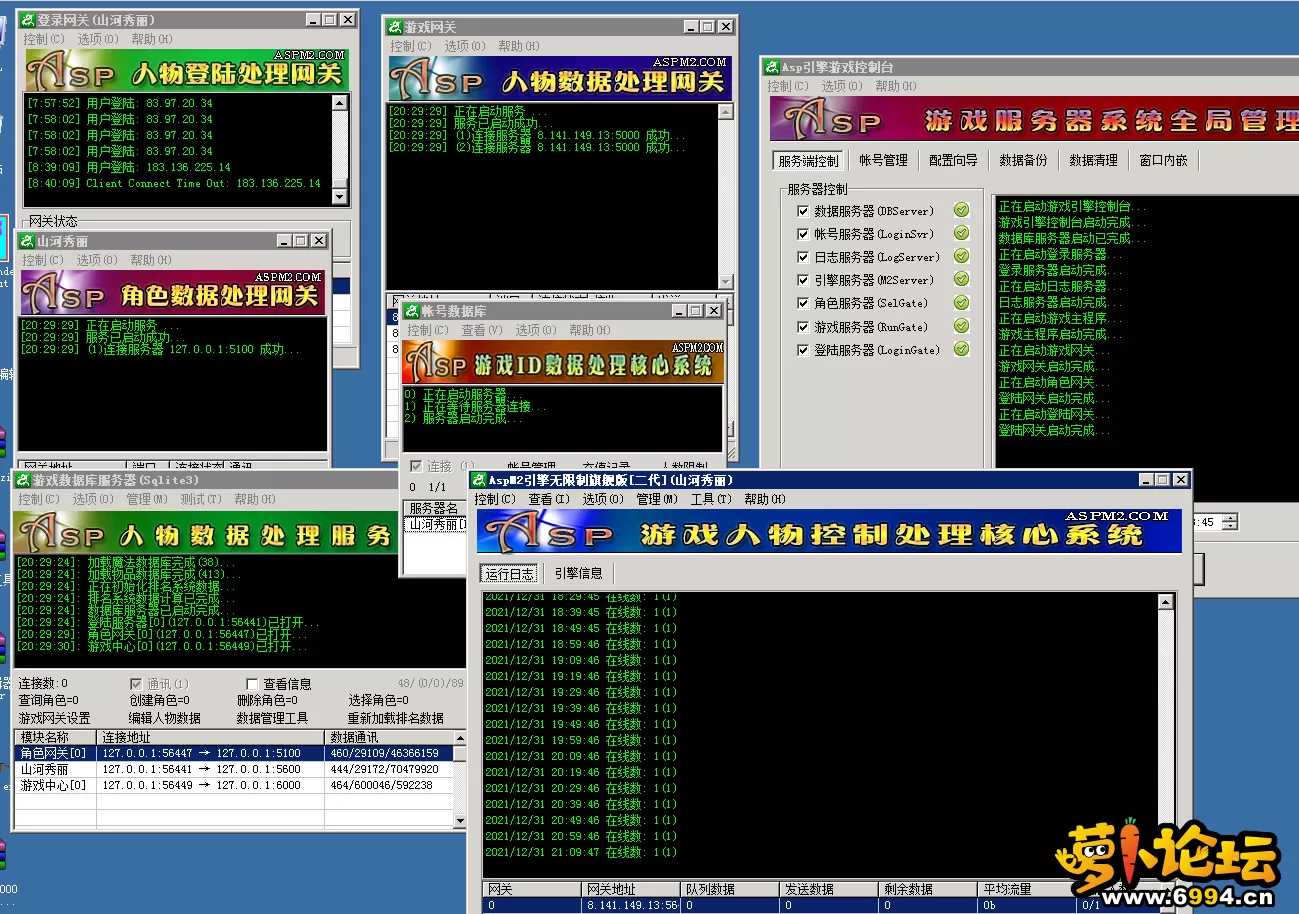Open the 数据备份 tab

1023,160
